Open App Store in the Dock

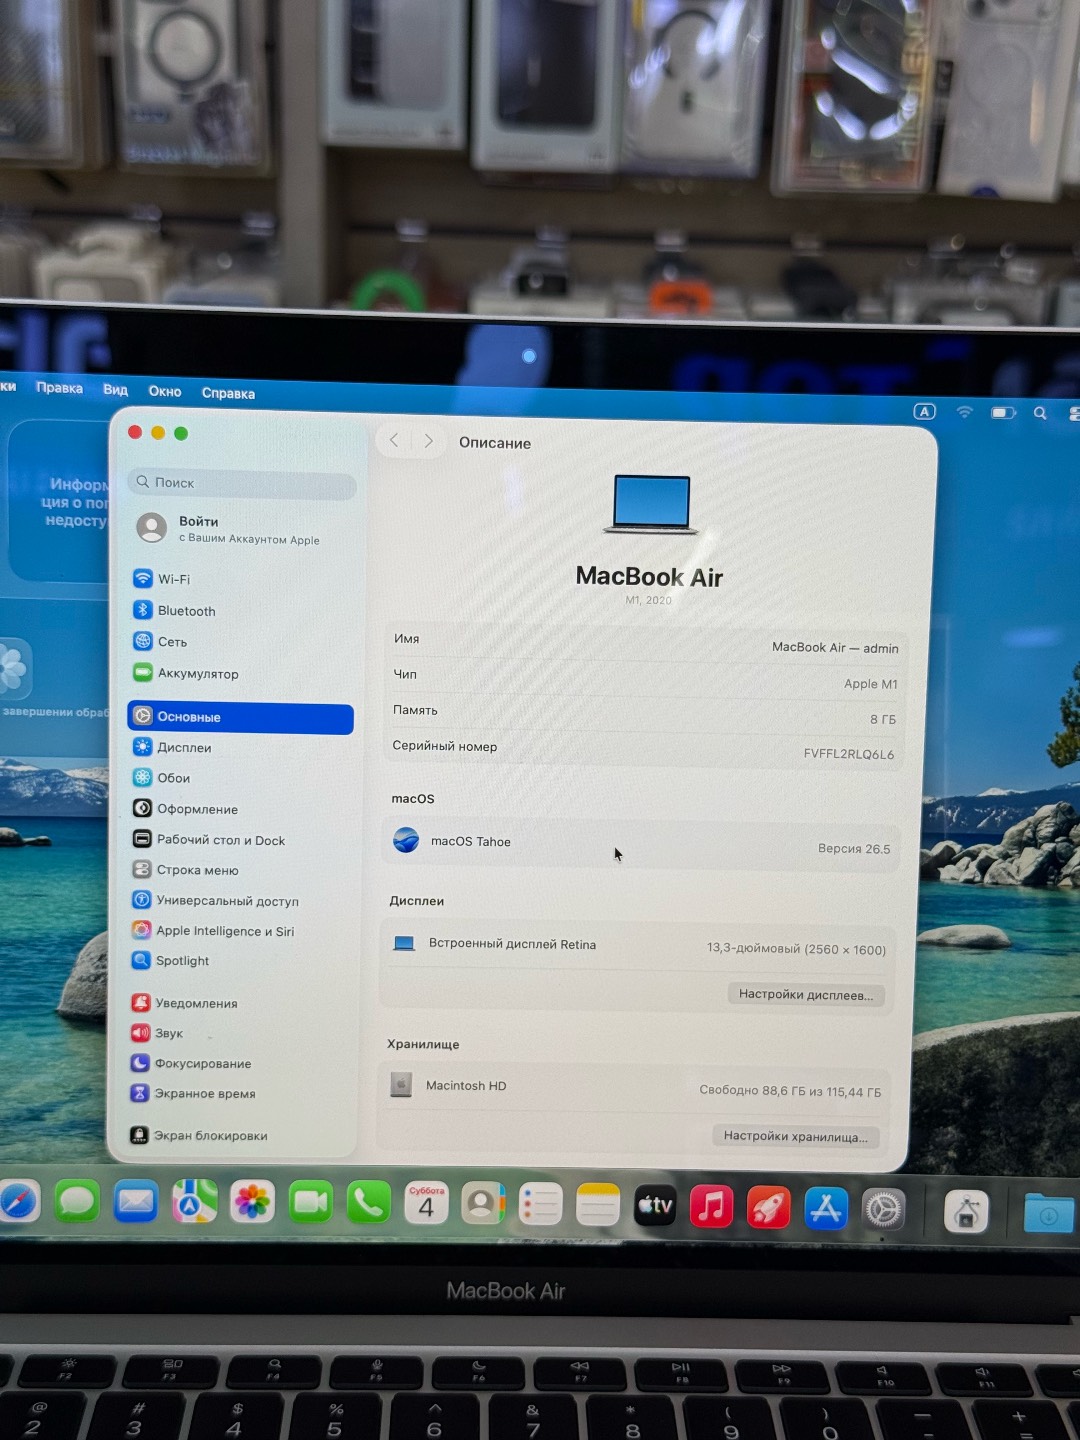826,1209
